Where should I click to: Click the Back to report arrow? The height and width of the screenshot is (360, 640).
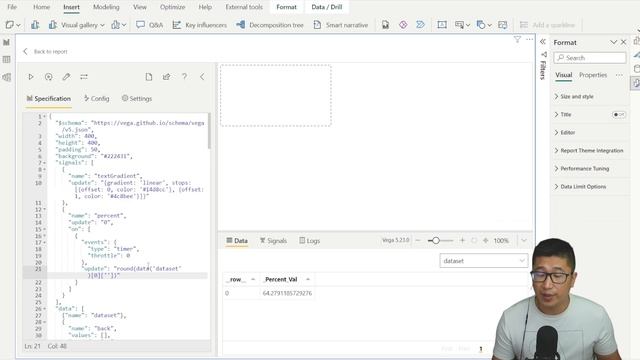pos(26,51)
